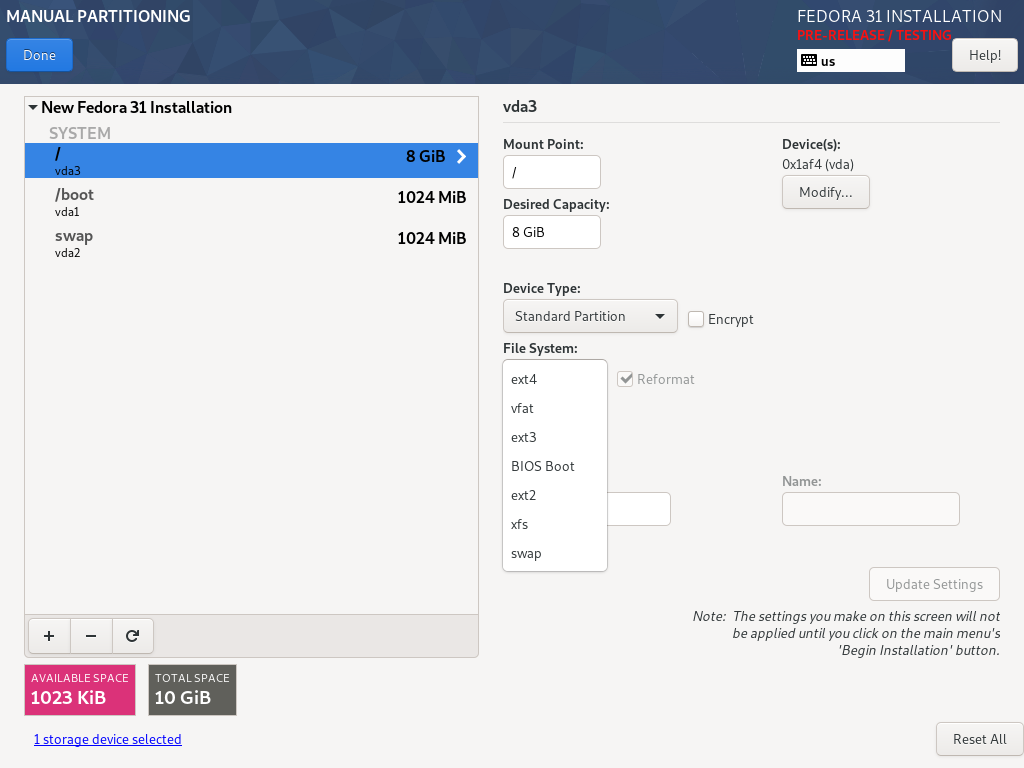Click the minus icon to remove partition
Image resolution: width=1024 pixels, height=768 pixels.
(91, 636)
